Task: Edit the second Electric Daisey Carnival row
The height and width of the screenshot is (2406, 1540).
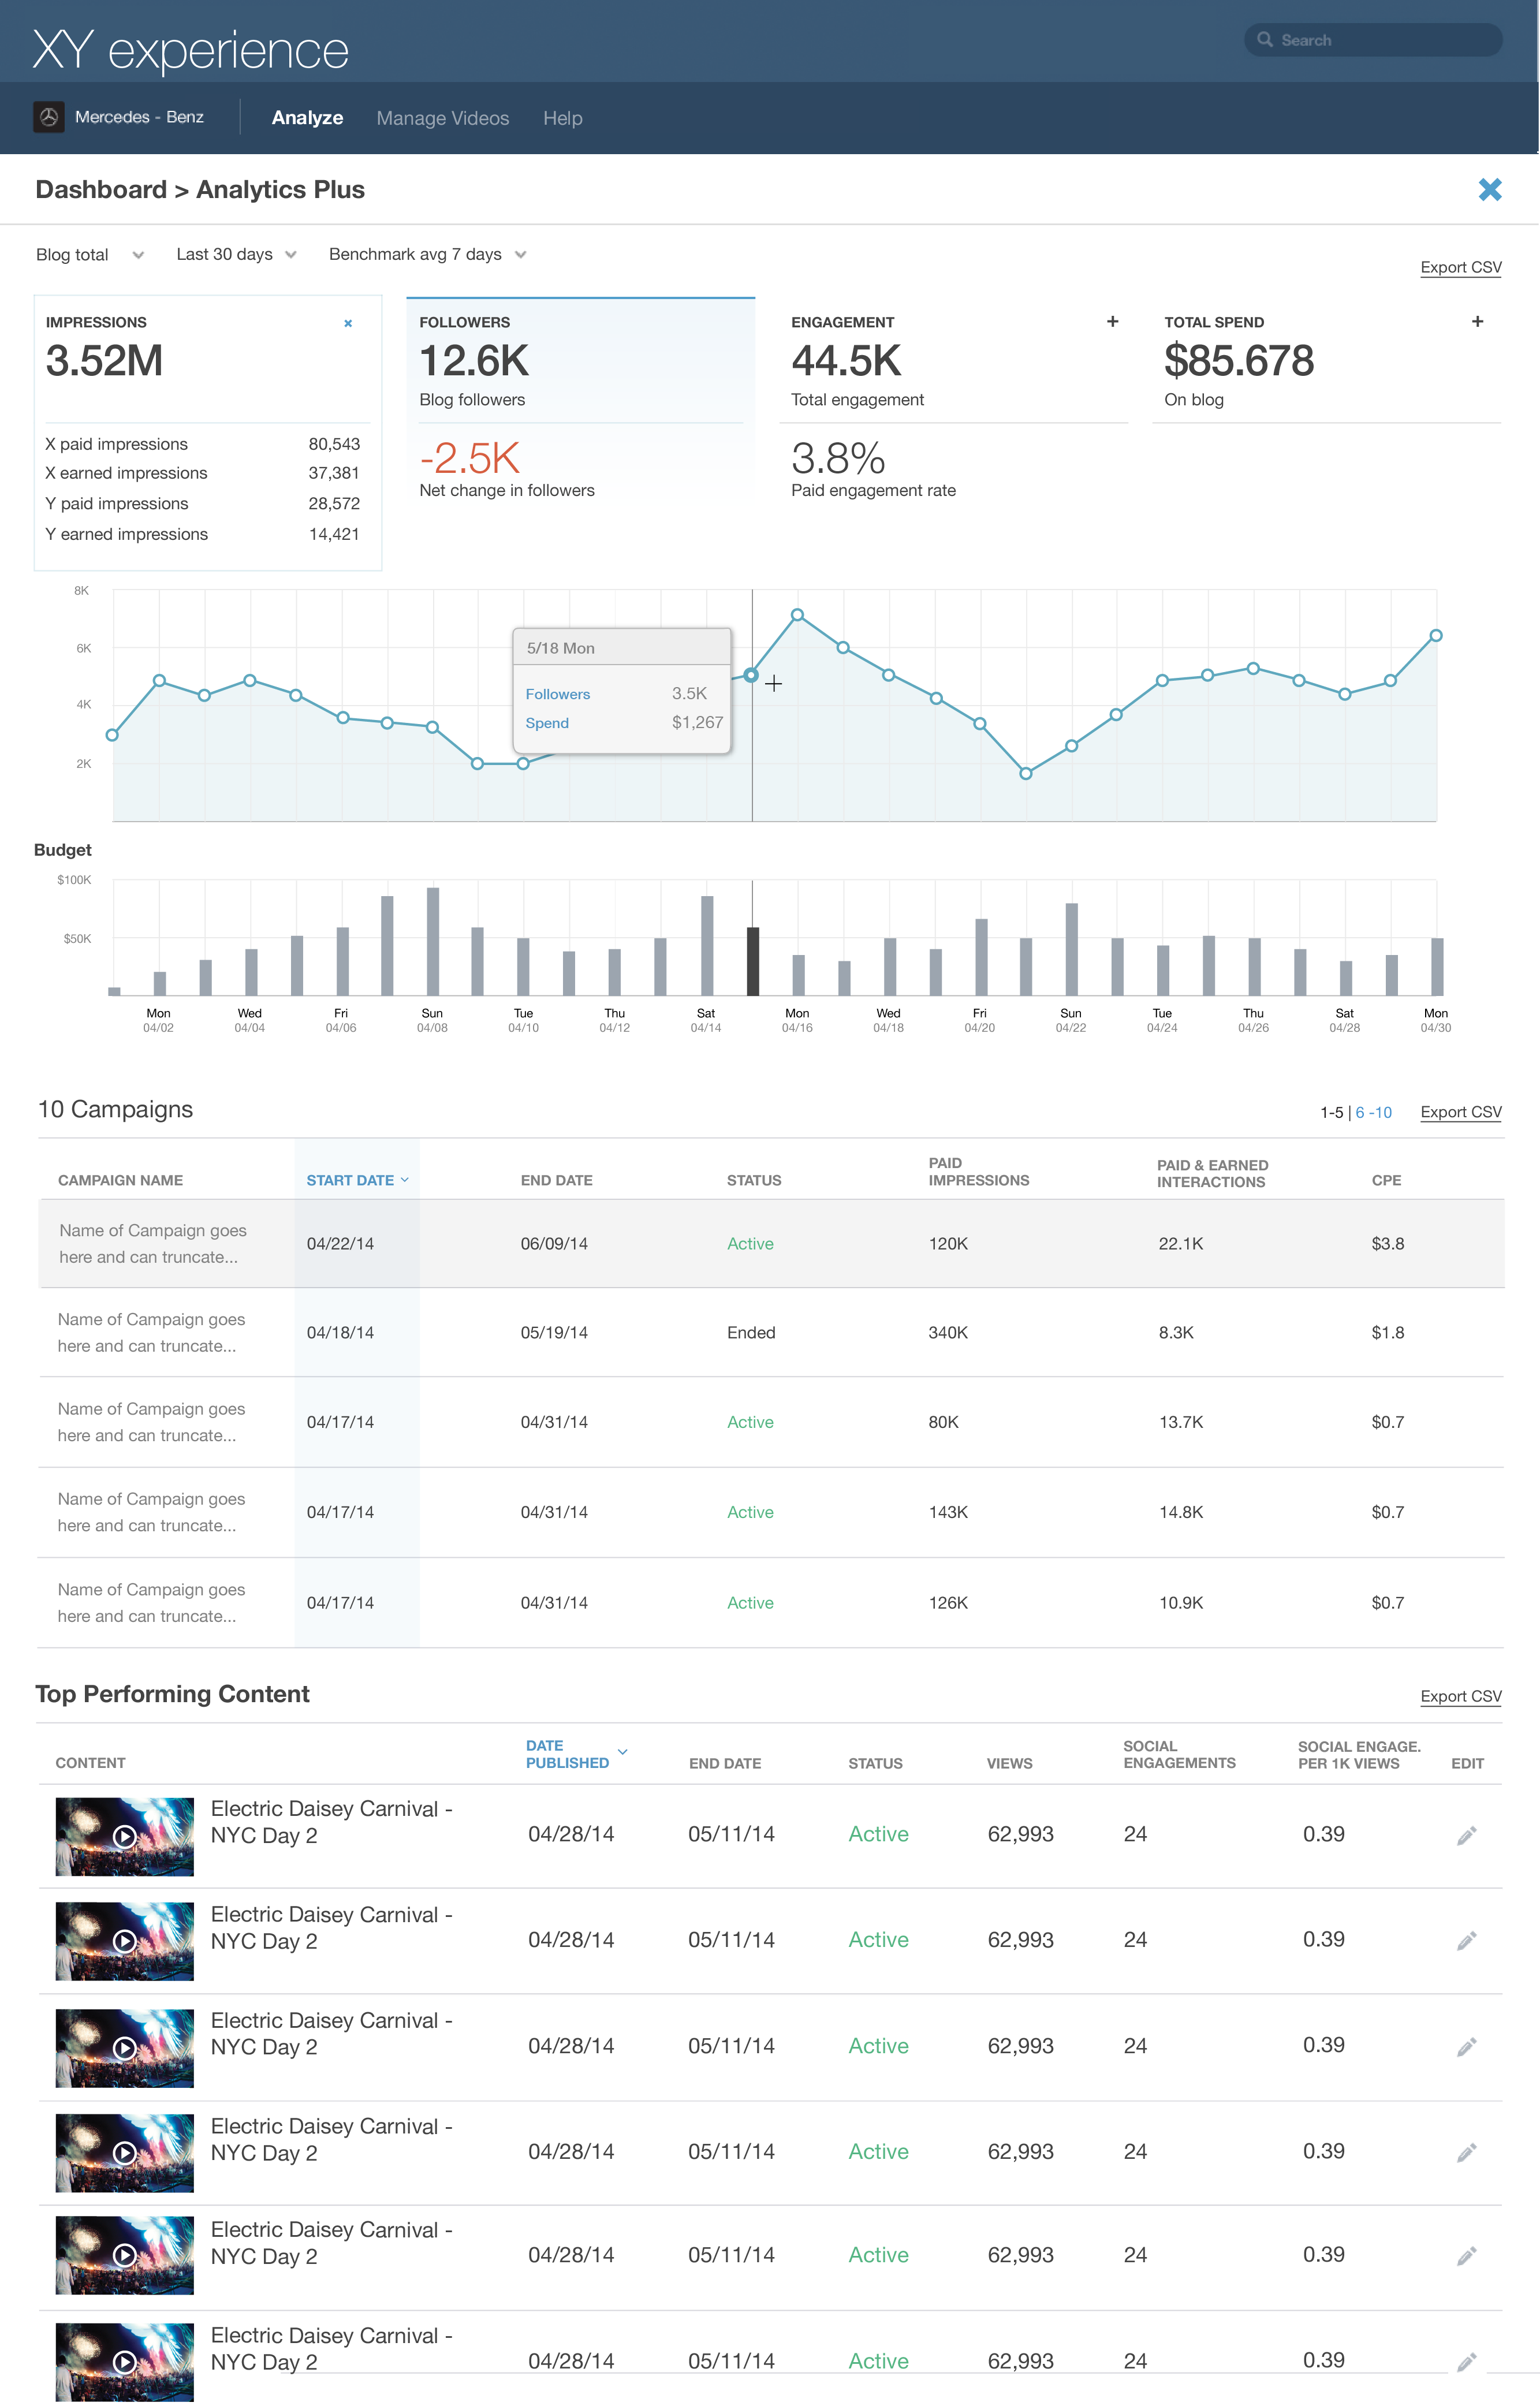Action: 1466,1941
